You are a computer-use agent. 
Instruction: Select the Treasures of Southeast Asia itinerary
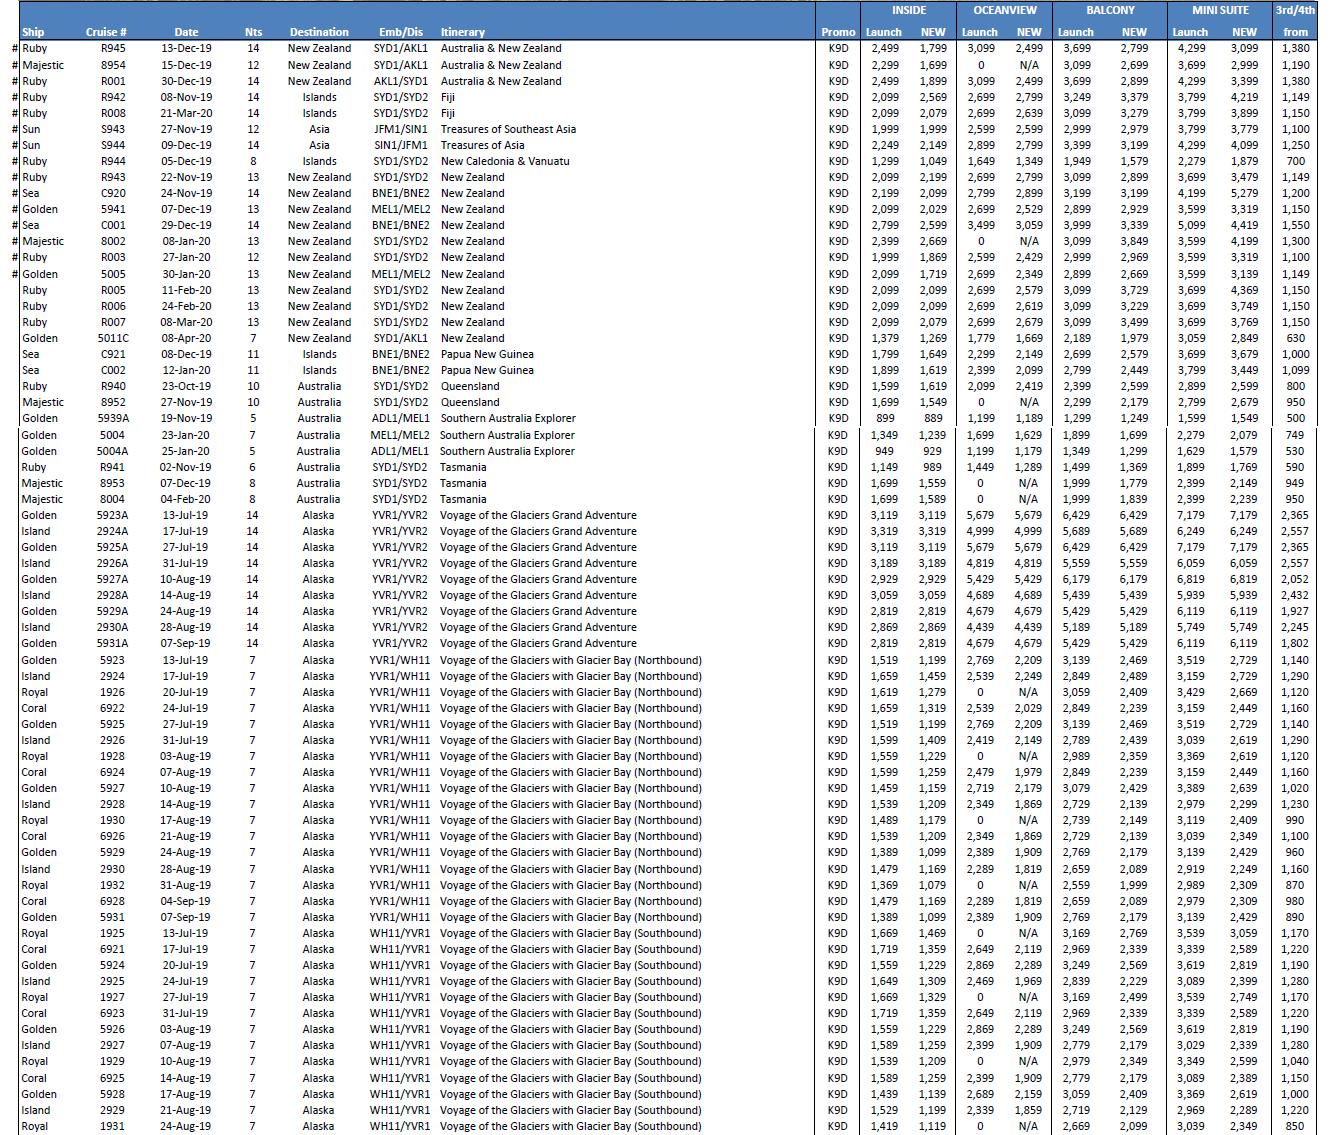pyautogui.click(x=508, y=129)
